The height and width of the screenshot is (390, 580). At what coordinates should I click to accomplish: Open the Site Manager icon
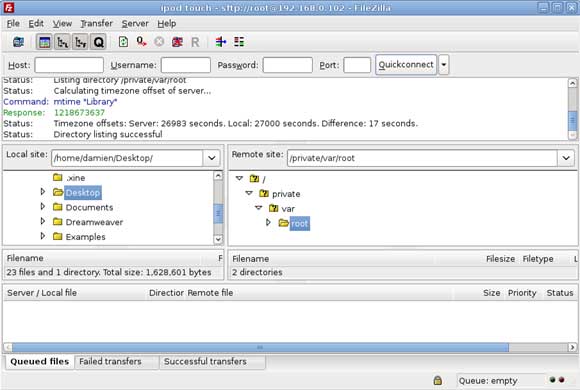click(x=18, y=42)
